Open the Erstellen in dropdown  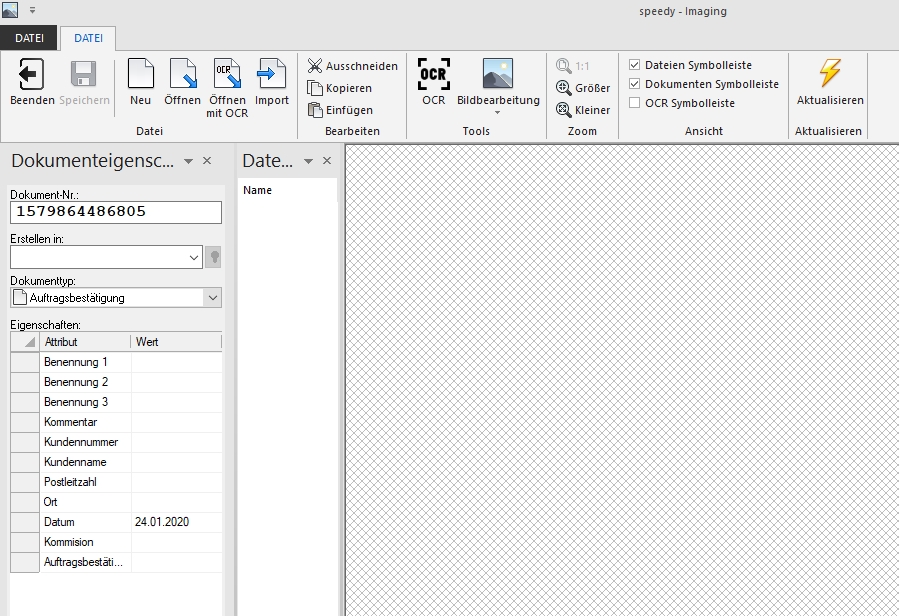194,257
